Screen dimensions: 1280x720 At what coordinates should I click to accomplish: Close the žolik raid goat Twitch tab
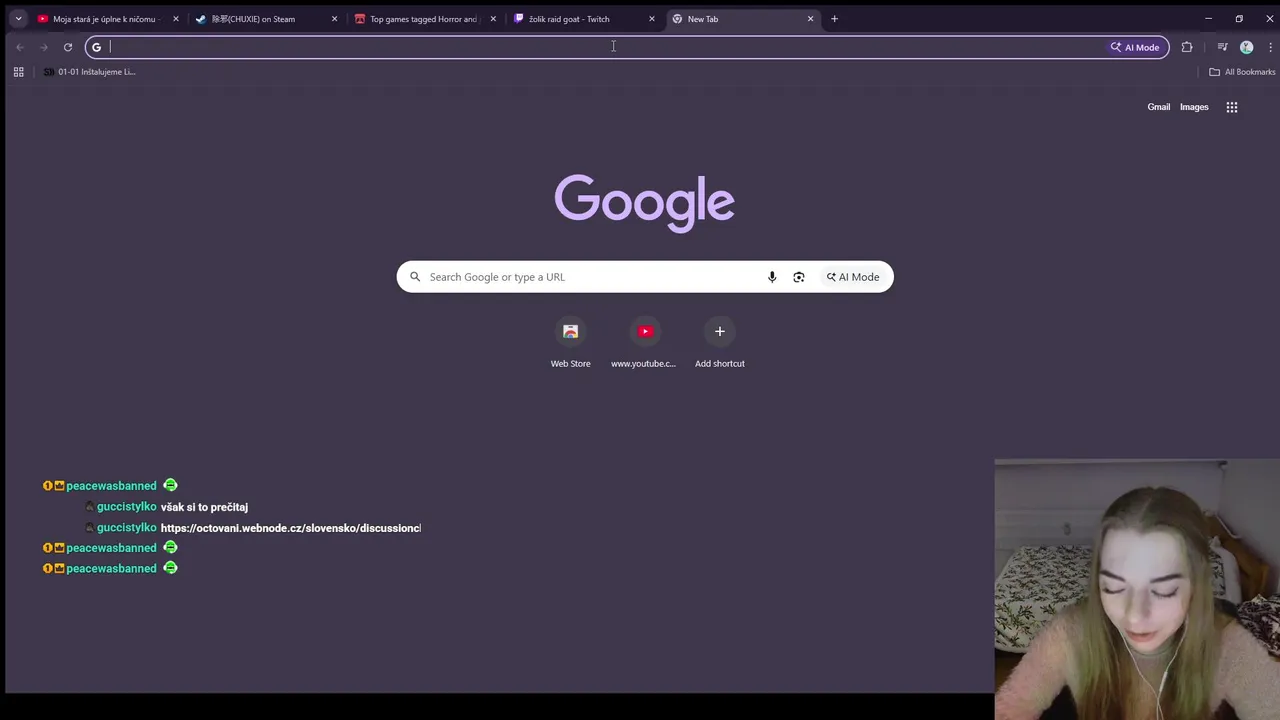(x=652, y=18)
